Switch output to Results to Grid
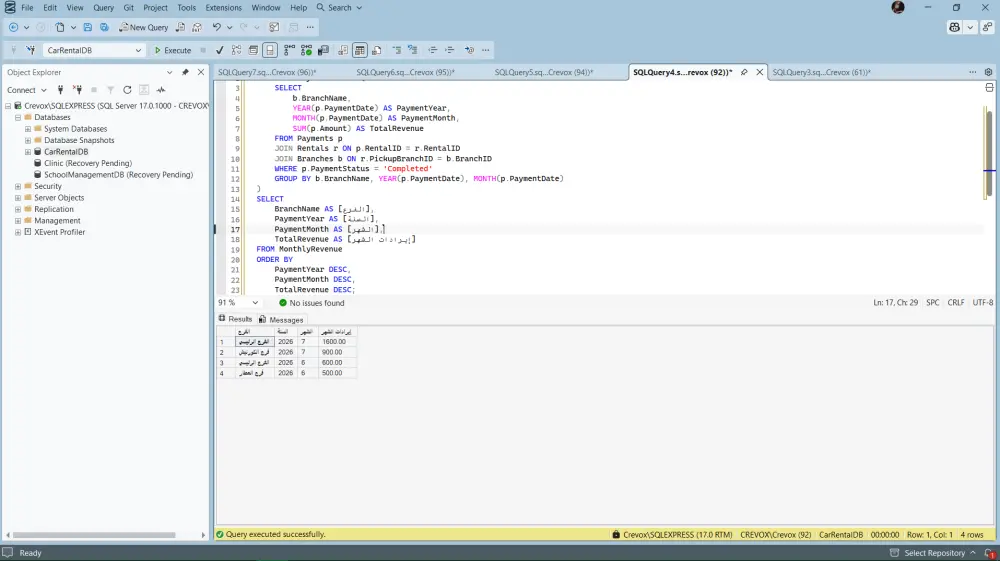This screenshot has height=561, width=1000. pos(360,50)
